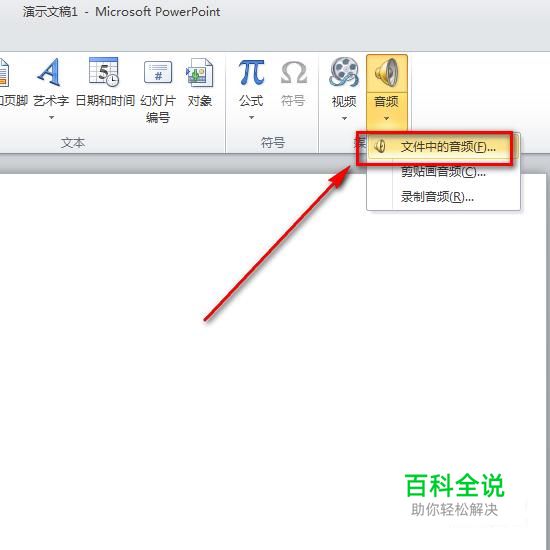The image size is (550, 550).
Task: Choose 录制音频(R)... menu entry
Action: point(443,197)
